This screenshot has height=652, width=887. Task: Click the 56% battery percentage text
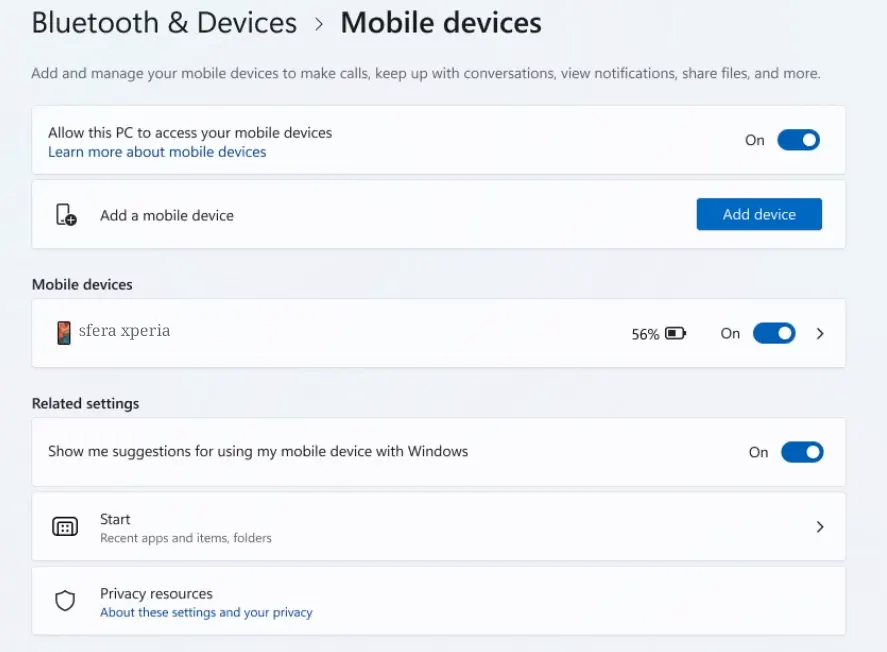tap(645, 335)
